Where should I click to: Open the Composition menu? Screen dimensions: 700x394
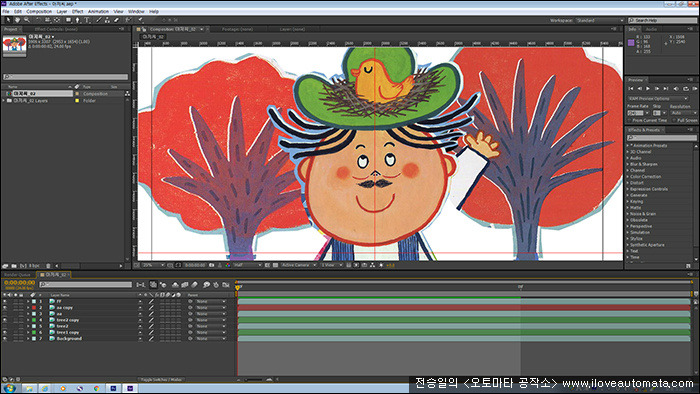(x=39, y=12)
